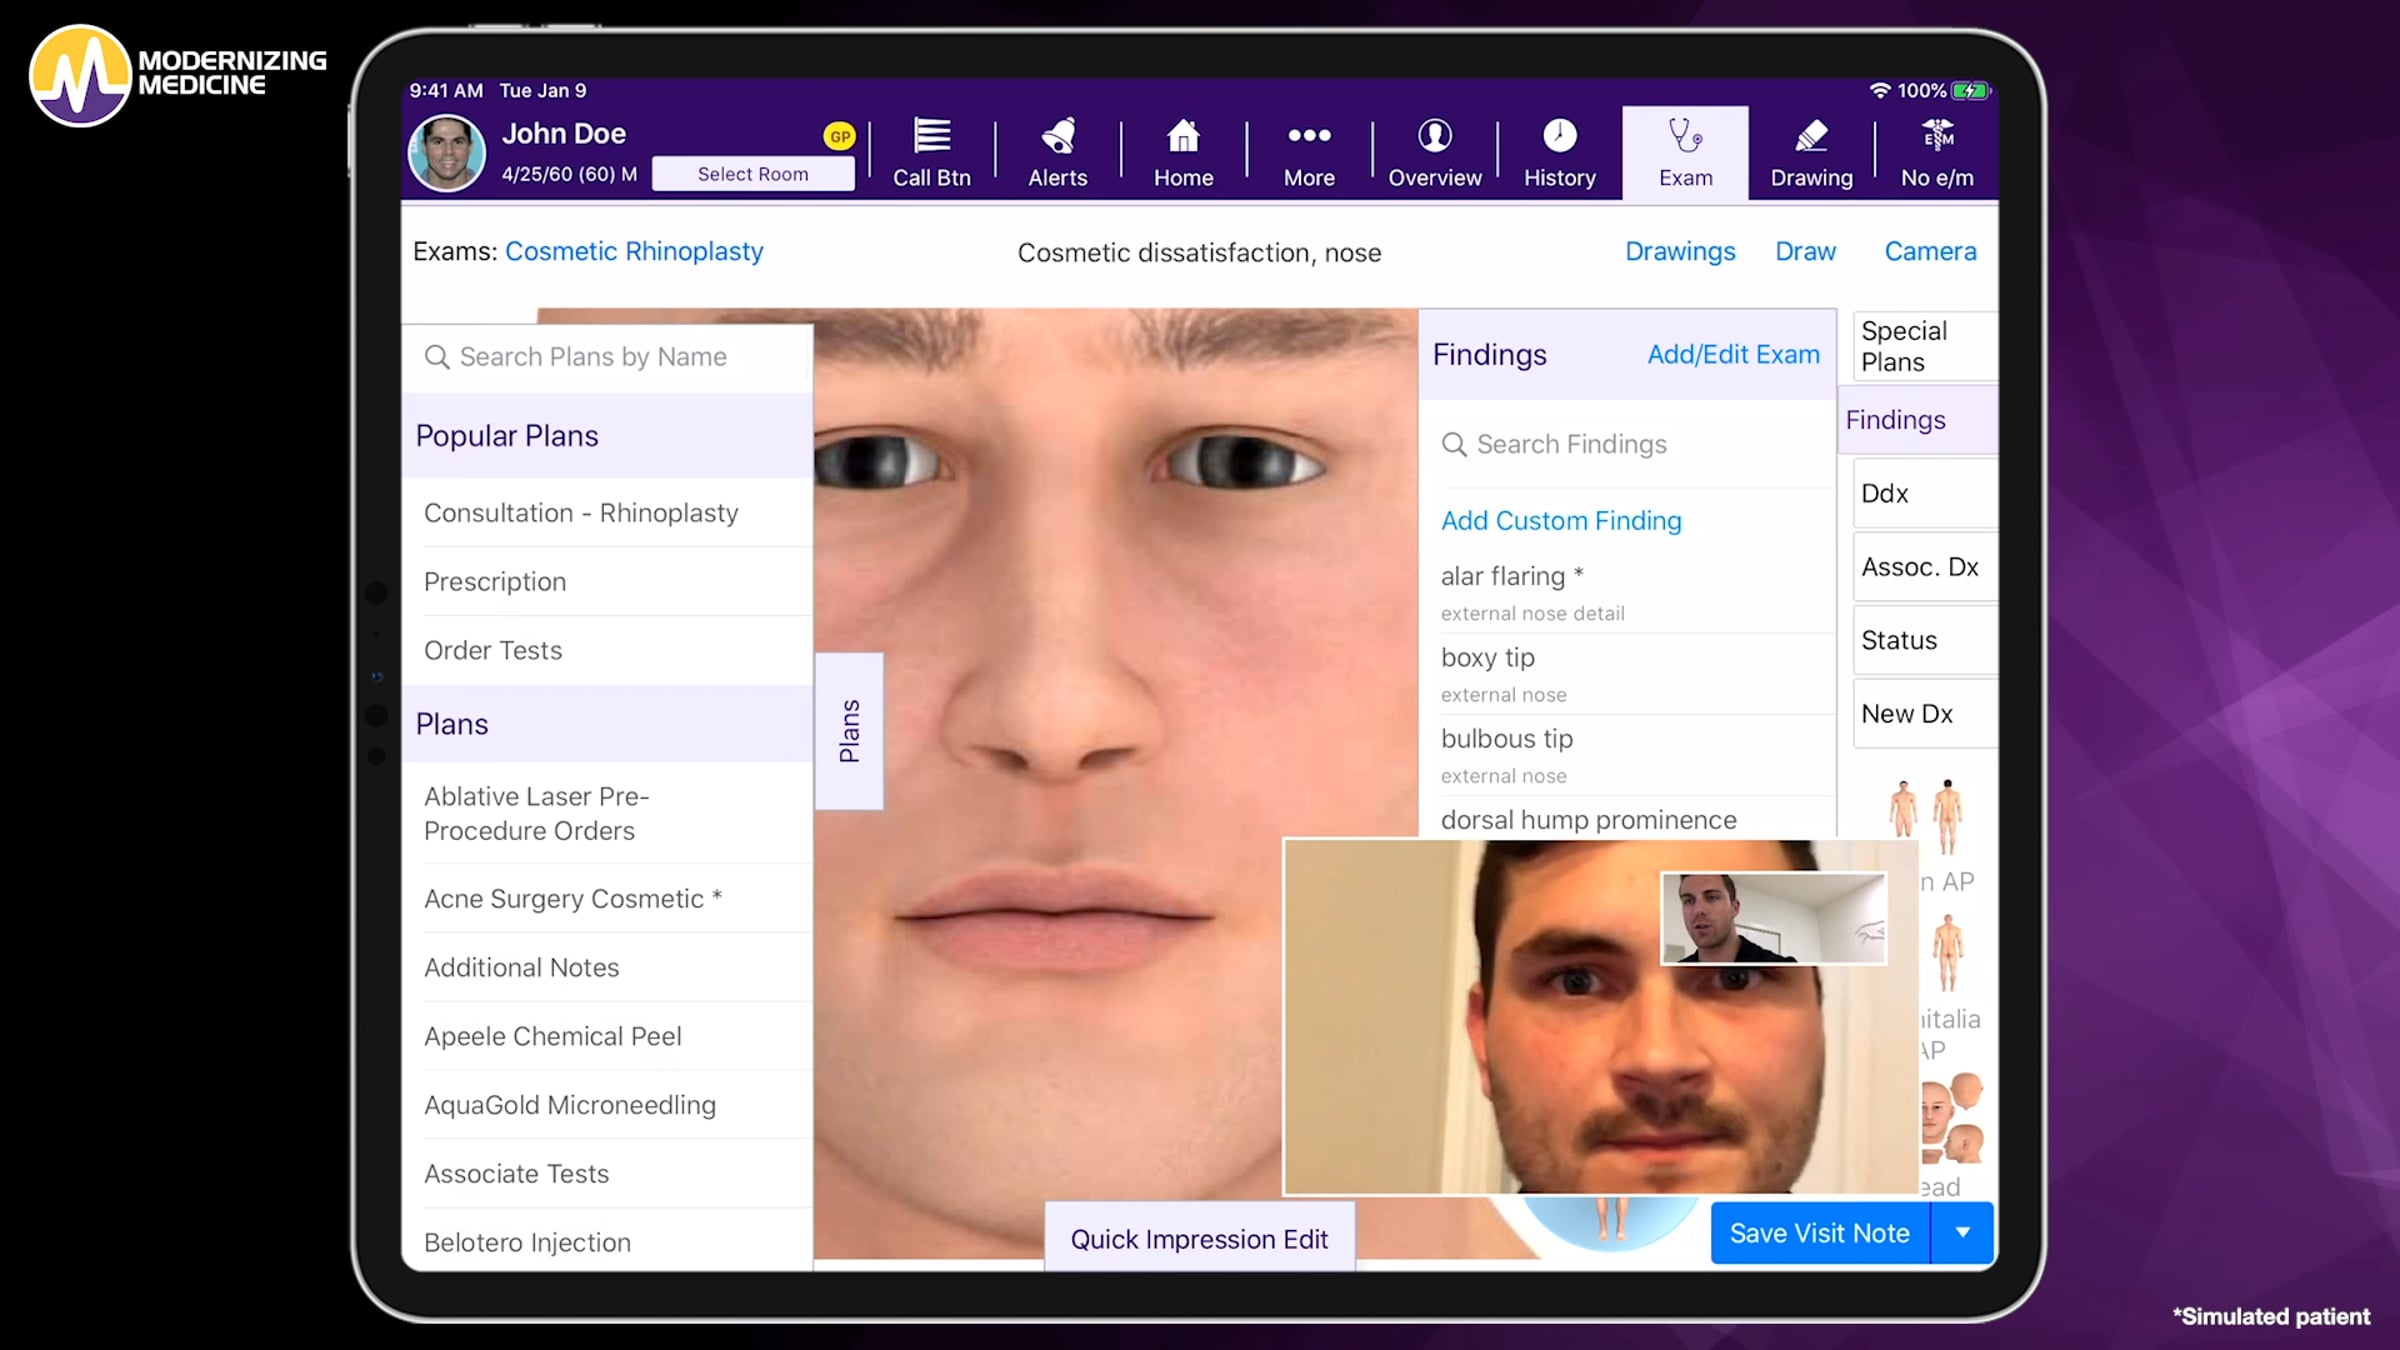Open the Drawing pencil icon
This screenshot has width=2400, height=1350.
(x=1811, y=136)
